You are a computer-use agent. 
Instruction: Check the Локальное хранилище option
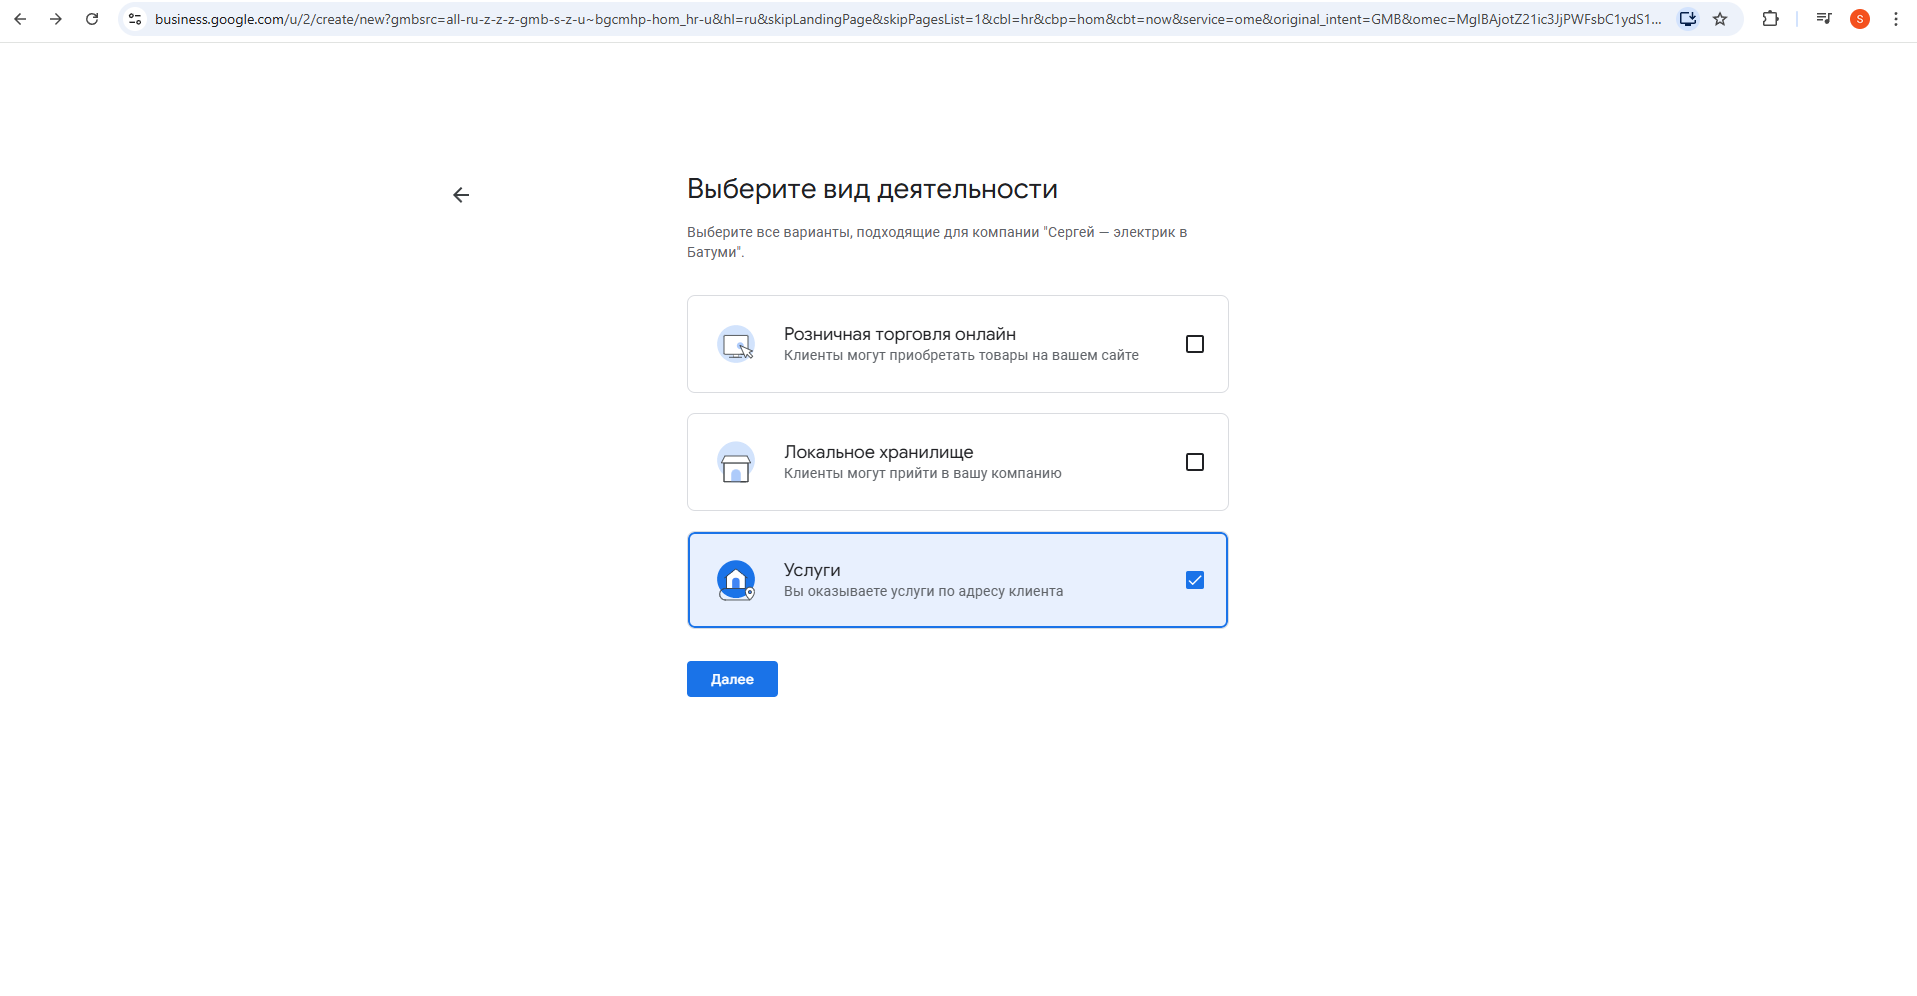pyautogui.click(x=1196, y=461)
